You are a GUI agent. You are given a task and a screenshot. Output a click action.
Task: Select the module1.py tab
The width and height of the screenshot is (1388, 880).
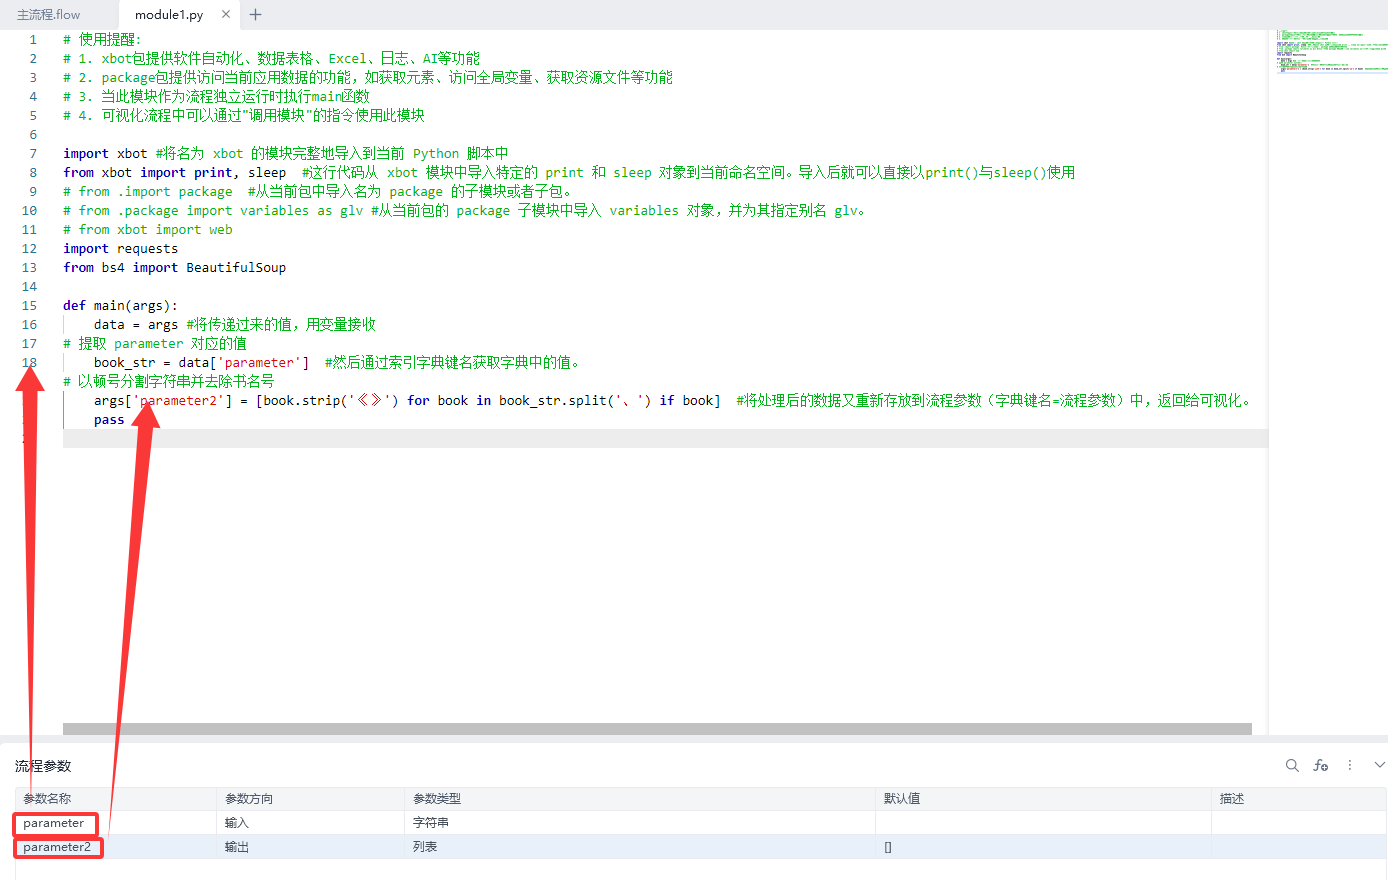click(x=168, y=15)
